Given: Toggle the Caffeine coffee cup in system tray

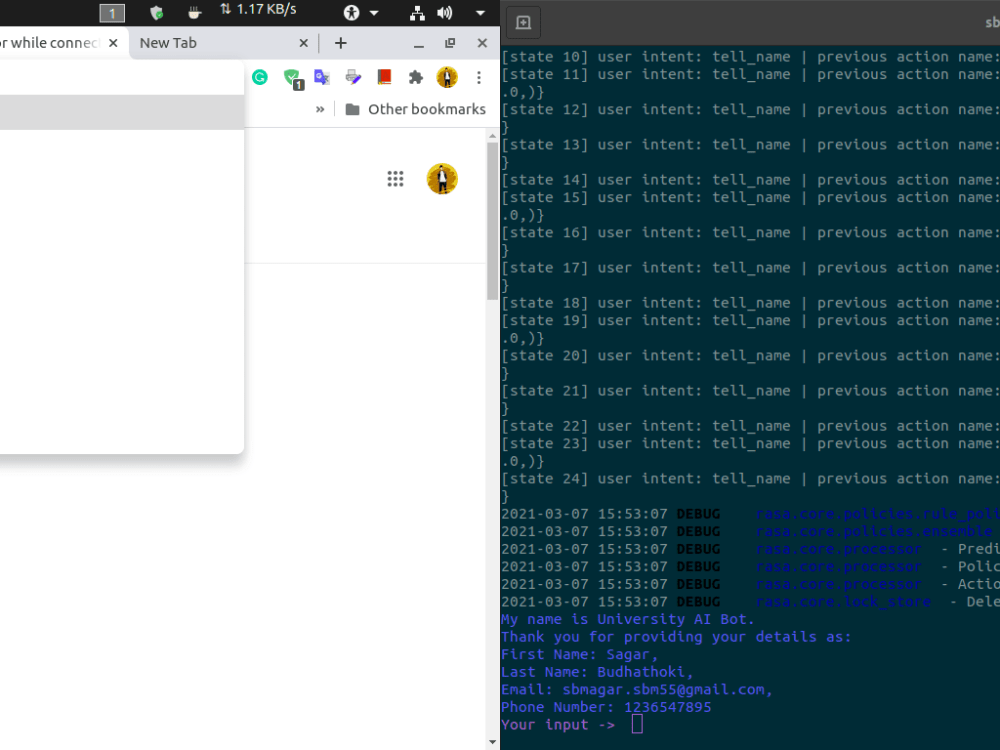Looking at the screenshot, I should coord(192,13).
